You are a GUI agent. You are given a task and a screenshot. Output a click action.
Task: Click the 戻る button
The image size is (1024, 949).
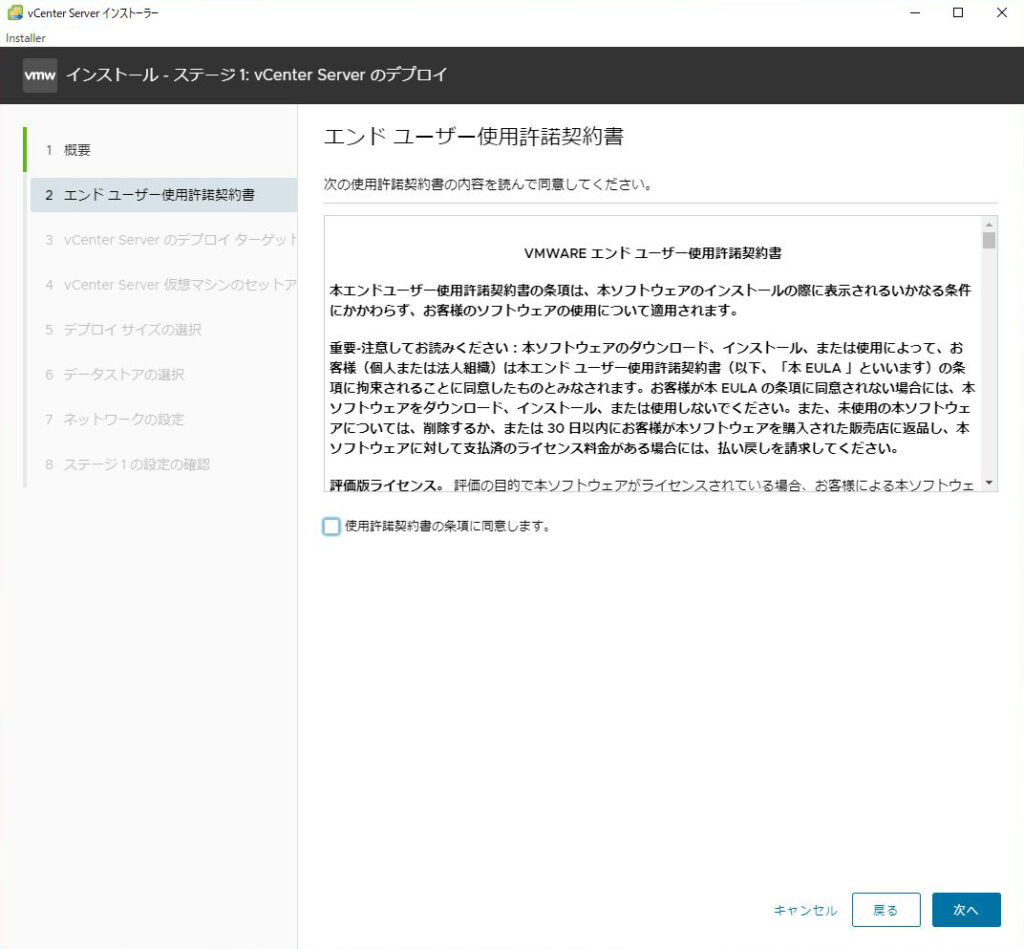(x=886, y=910)
